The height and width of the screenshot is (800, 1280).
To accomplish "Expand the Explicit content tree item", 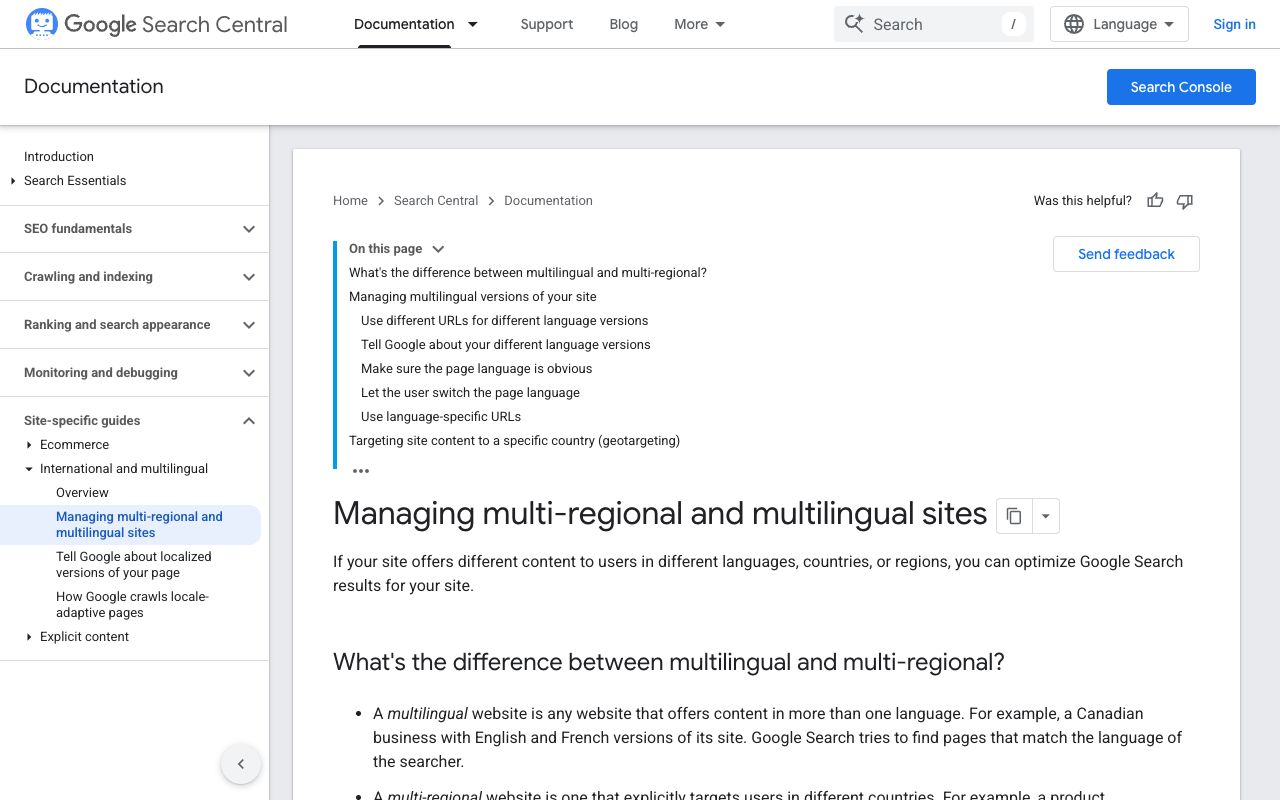I will pos(30,637).
